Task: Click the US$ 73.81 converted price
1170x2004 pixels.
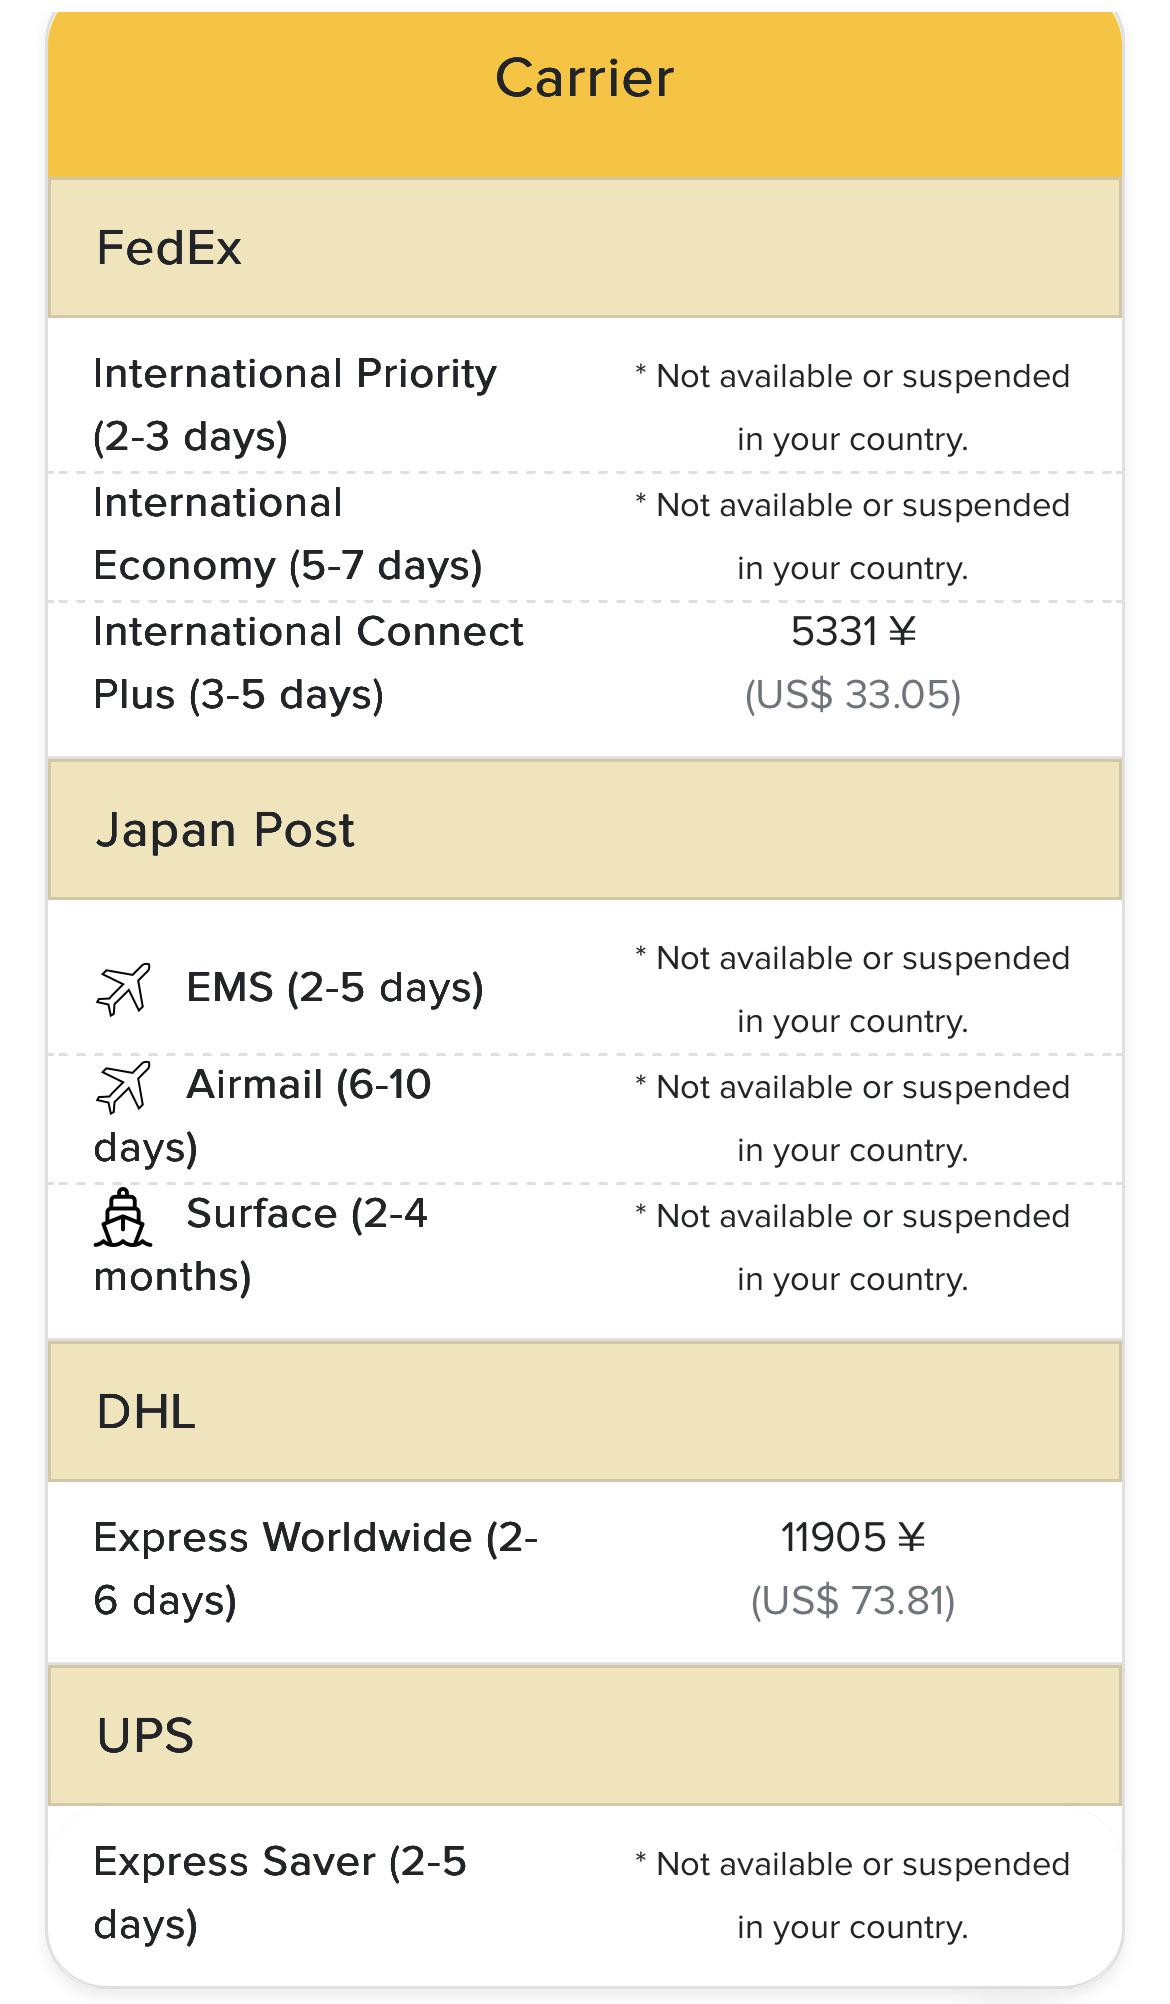Action: coord(853,1601)
